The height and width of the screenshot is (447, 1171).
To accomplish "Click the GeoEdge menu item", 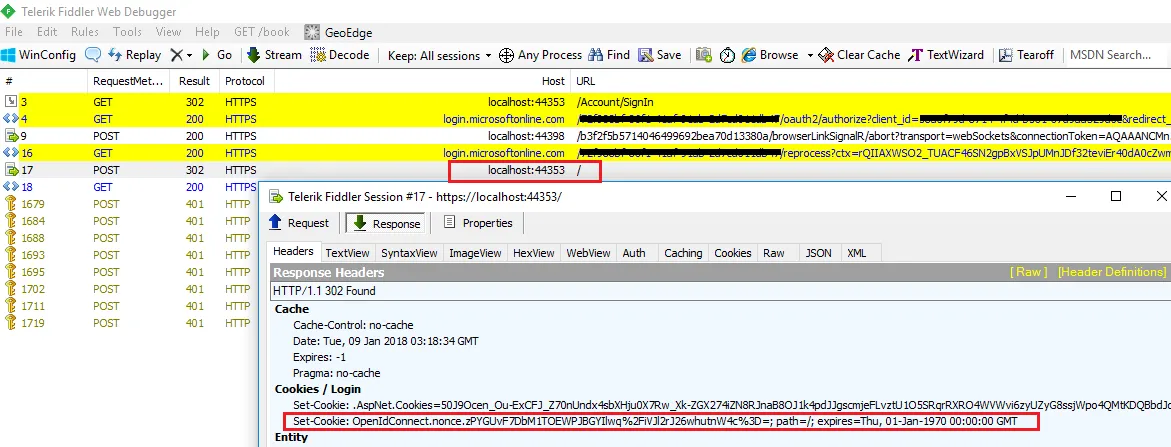I will pos(338,32).
